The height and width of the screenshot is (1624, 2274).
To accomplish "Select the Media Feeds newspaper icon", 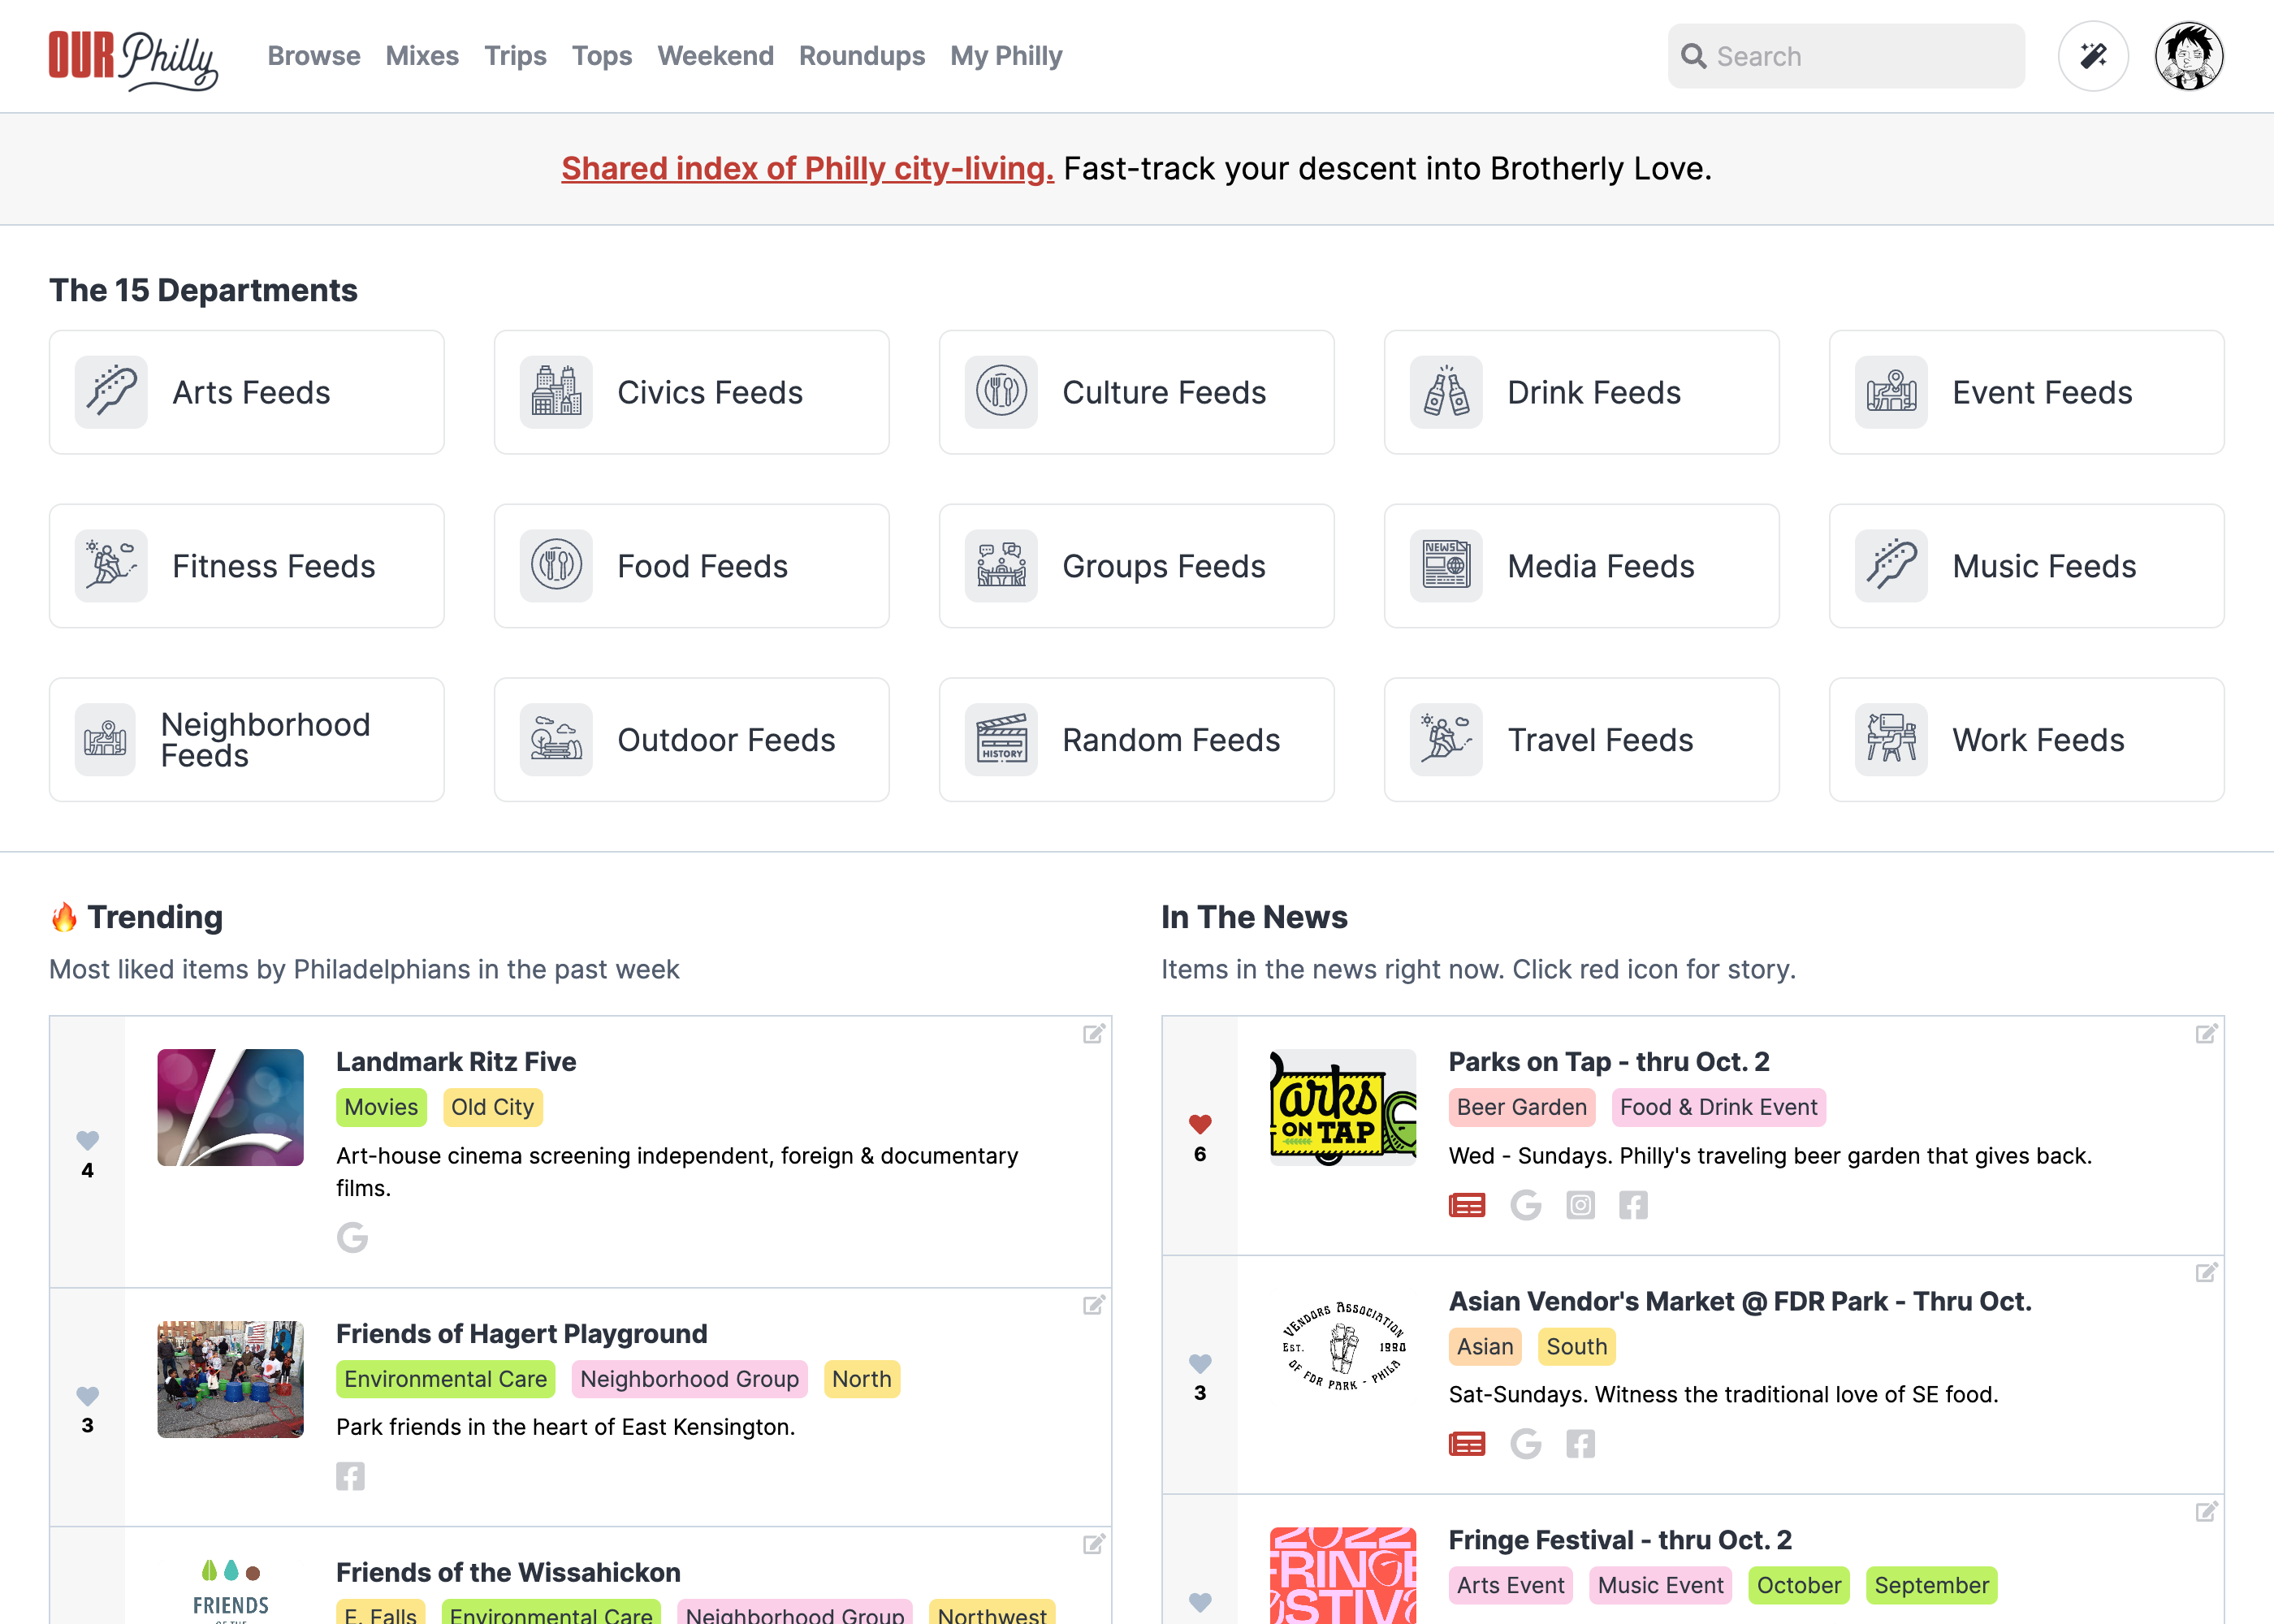I will (1446, 566).
